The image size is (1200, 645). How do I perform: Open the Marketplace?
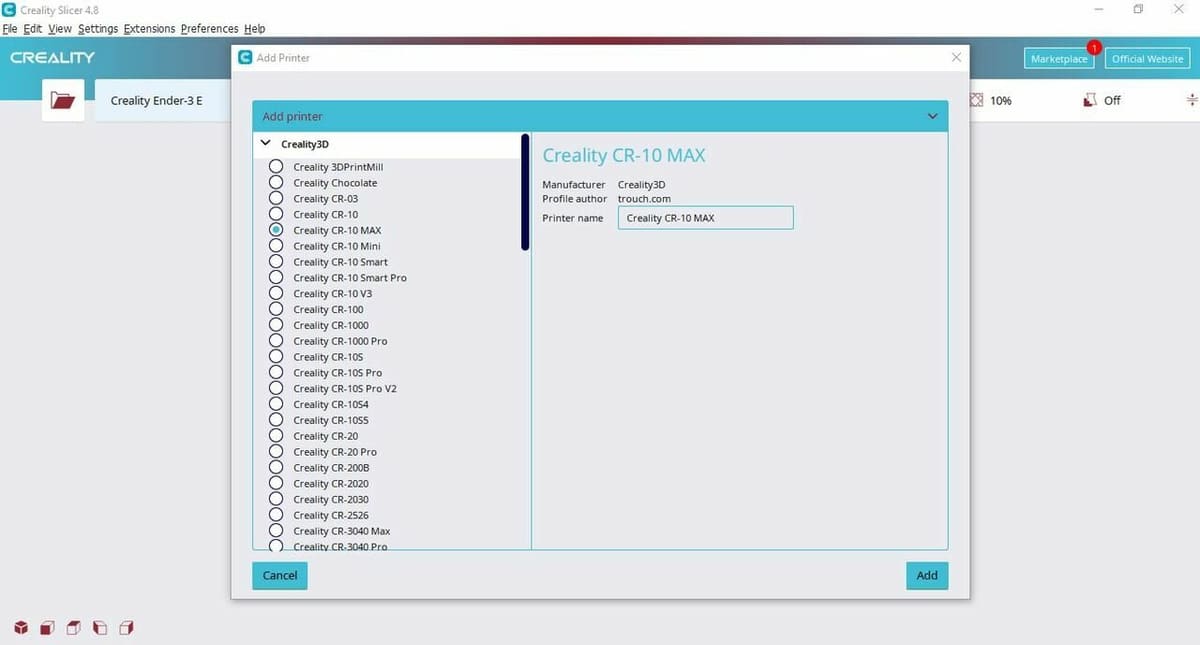click(x=1059, y=58)
